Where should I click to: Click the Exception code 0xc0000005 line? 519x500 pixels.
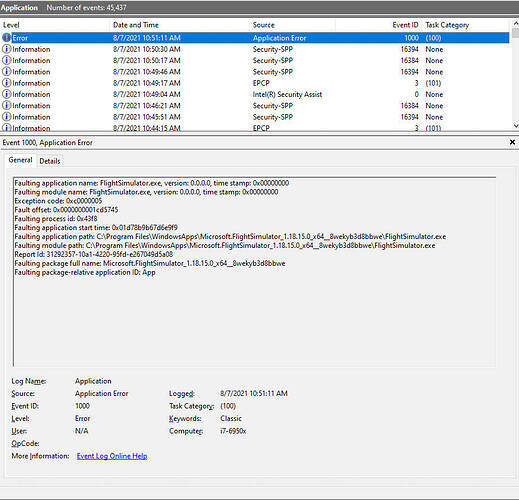pos(58,201)
